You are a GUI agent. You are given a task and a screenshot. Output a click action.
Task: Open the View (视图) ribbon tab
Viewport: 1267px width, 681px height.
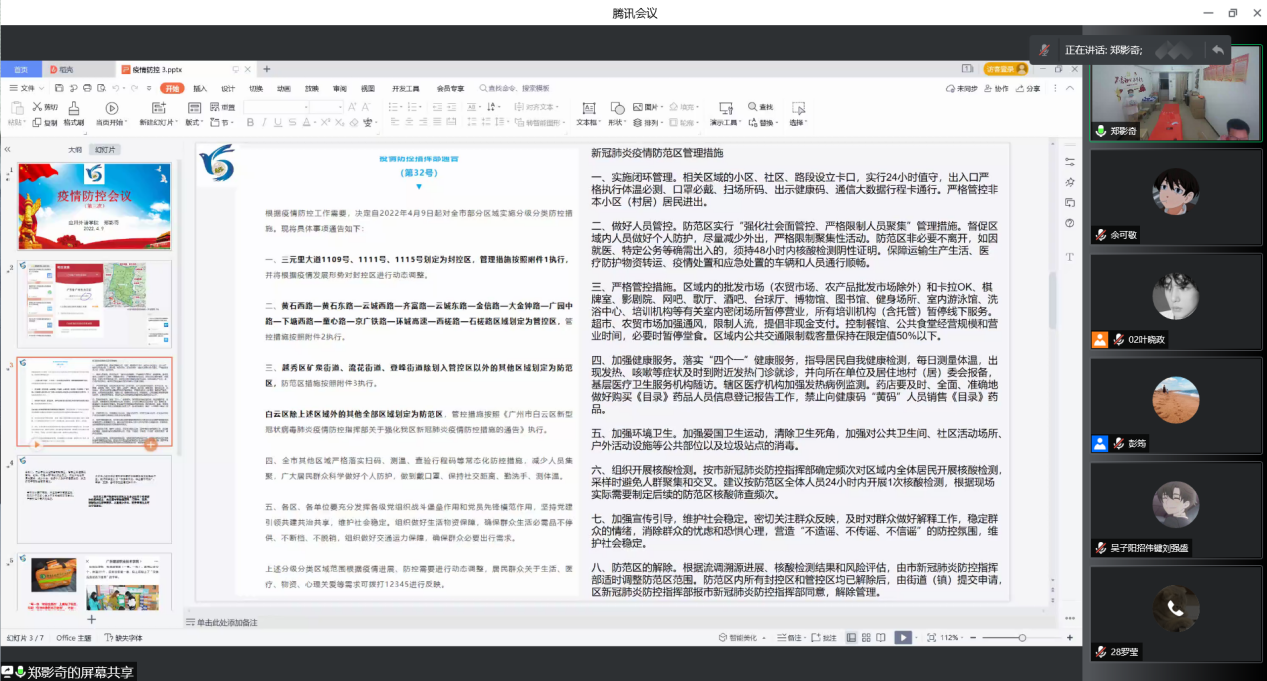[368, 88]
